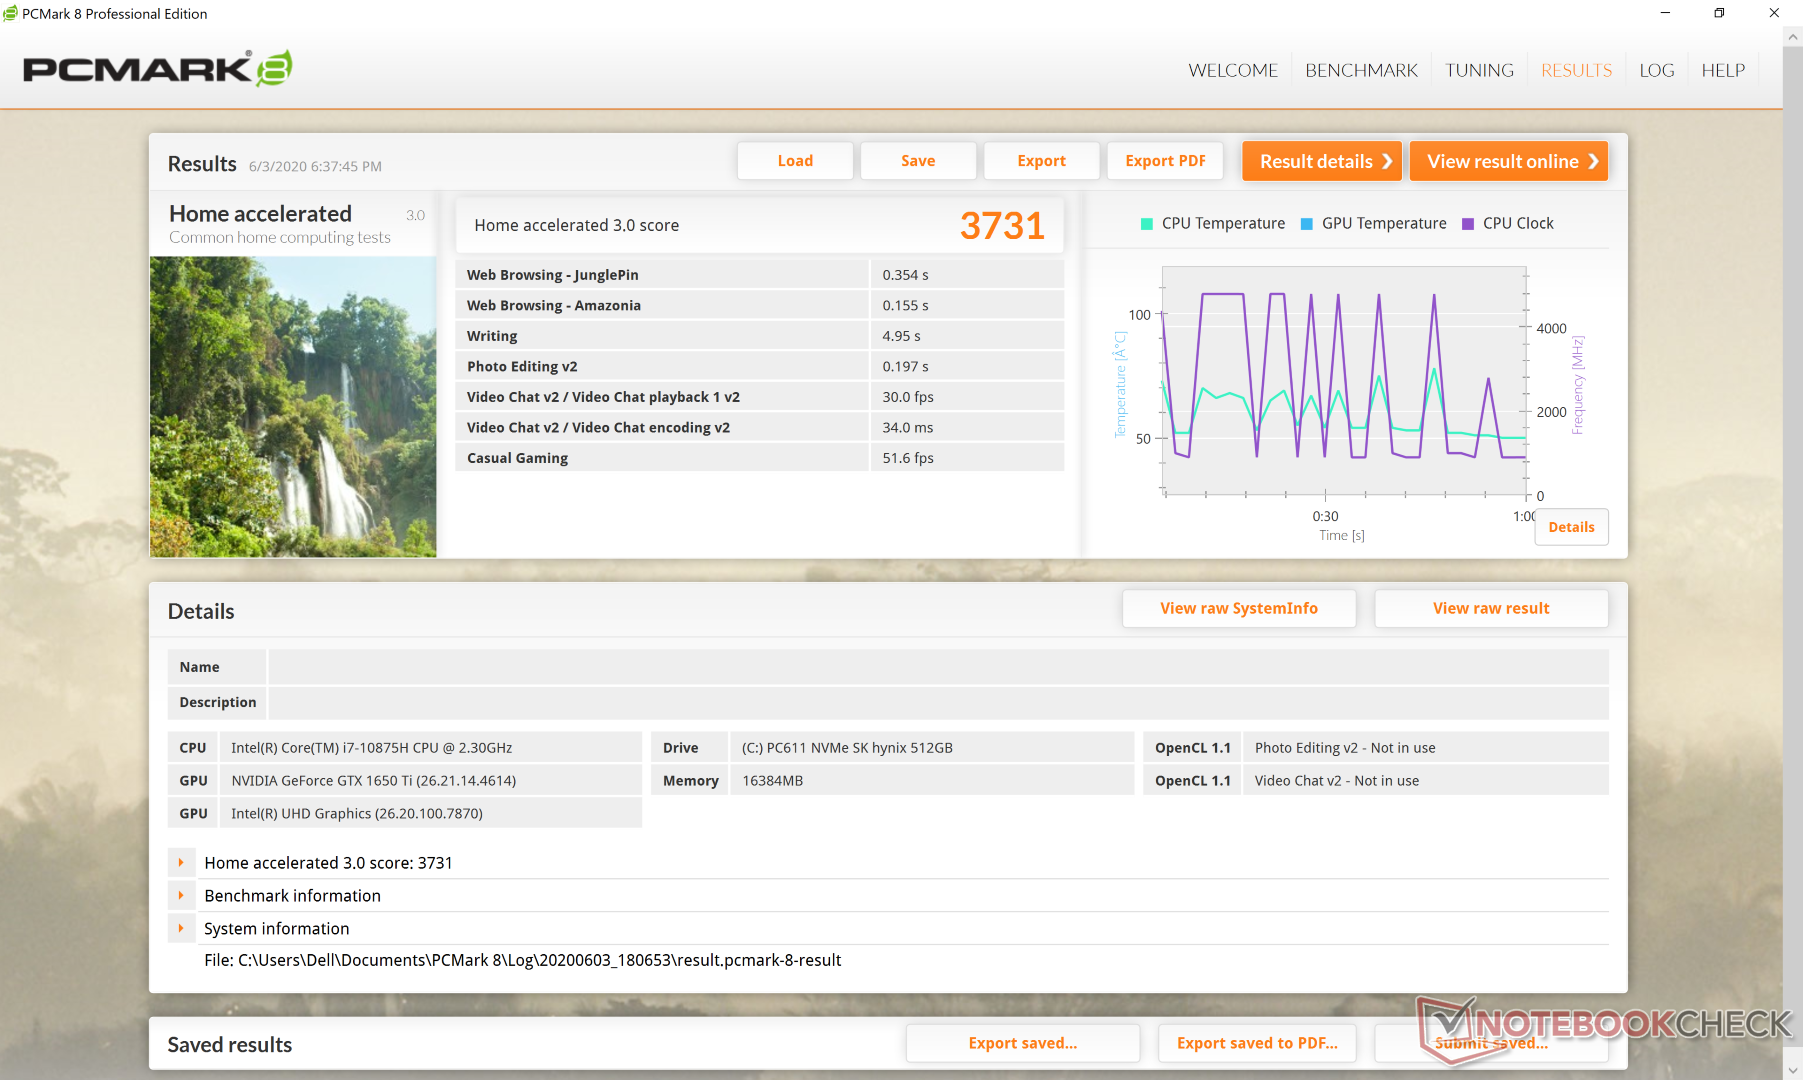Select the RESULTS tab

pyautogui.click(x=1576, y=70)
